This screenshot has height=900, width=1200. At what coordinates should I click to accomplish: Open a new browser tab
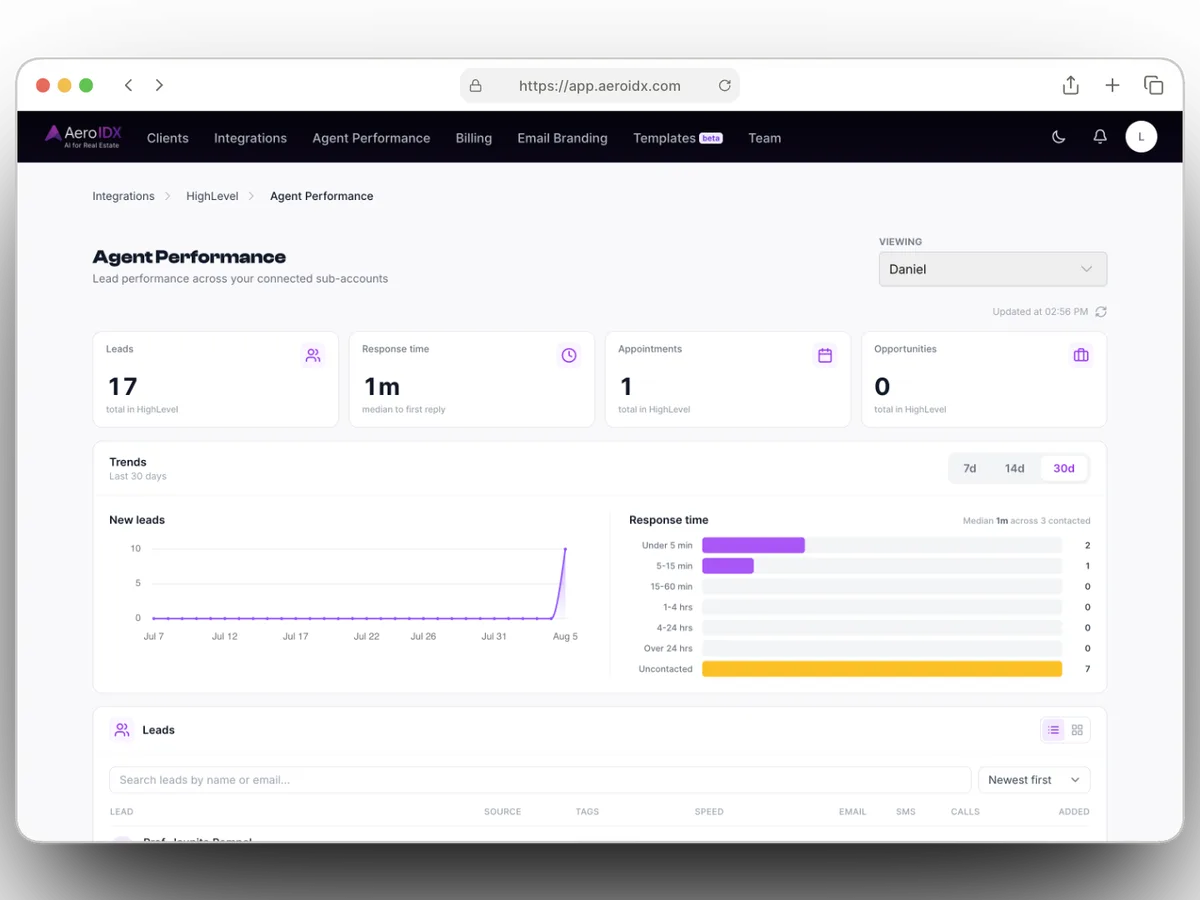coord(1112,86)
